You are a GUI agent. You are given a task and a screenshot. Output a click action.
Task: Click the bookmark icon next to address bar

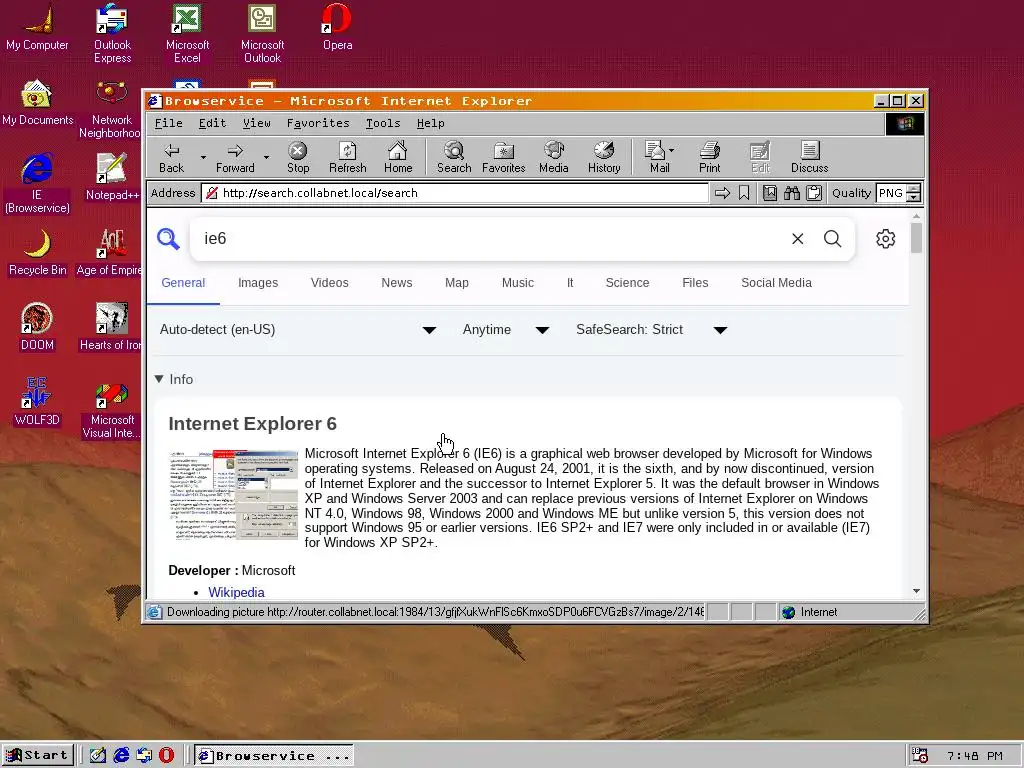(744, 193)
